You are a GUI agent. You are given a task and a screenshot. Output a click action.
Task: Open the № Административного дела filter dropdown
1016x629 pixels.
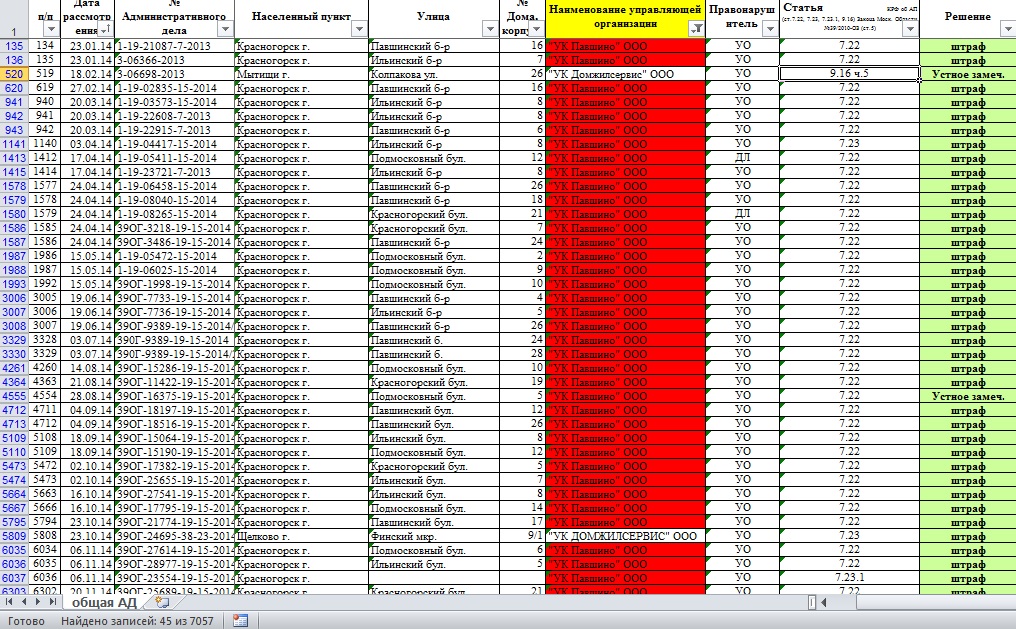coord(226,30)
